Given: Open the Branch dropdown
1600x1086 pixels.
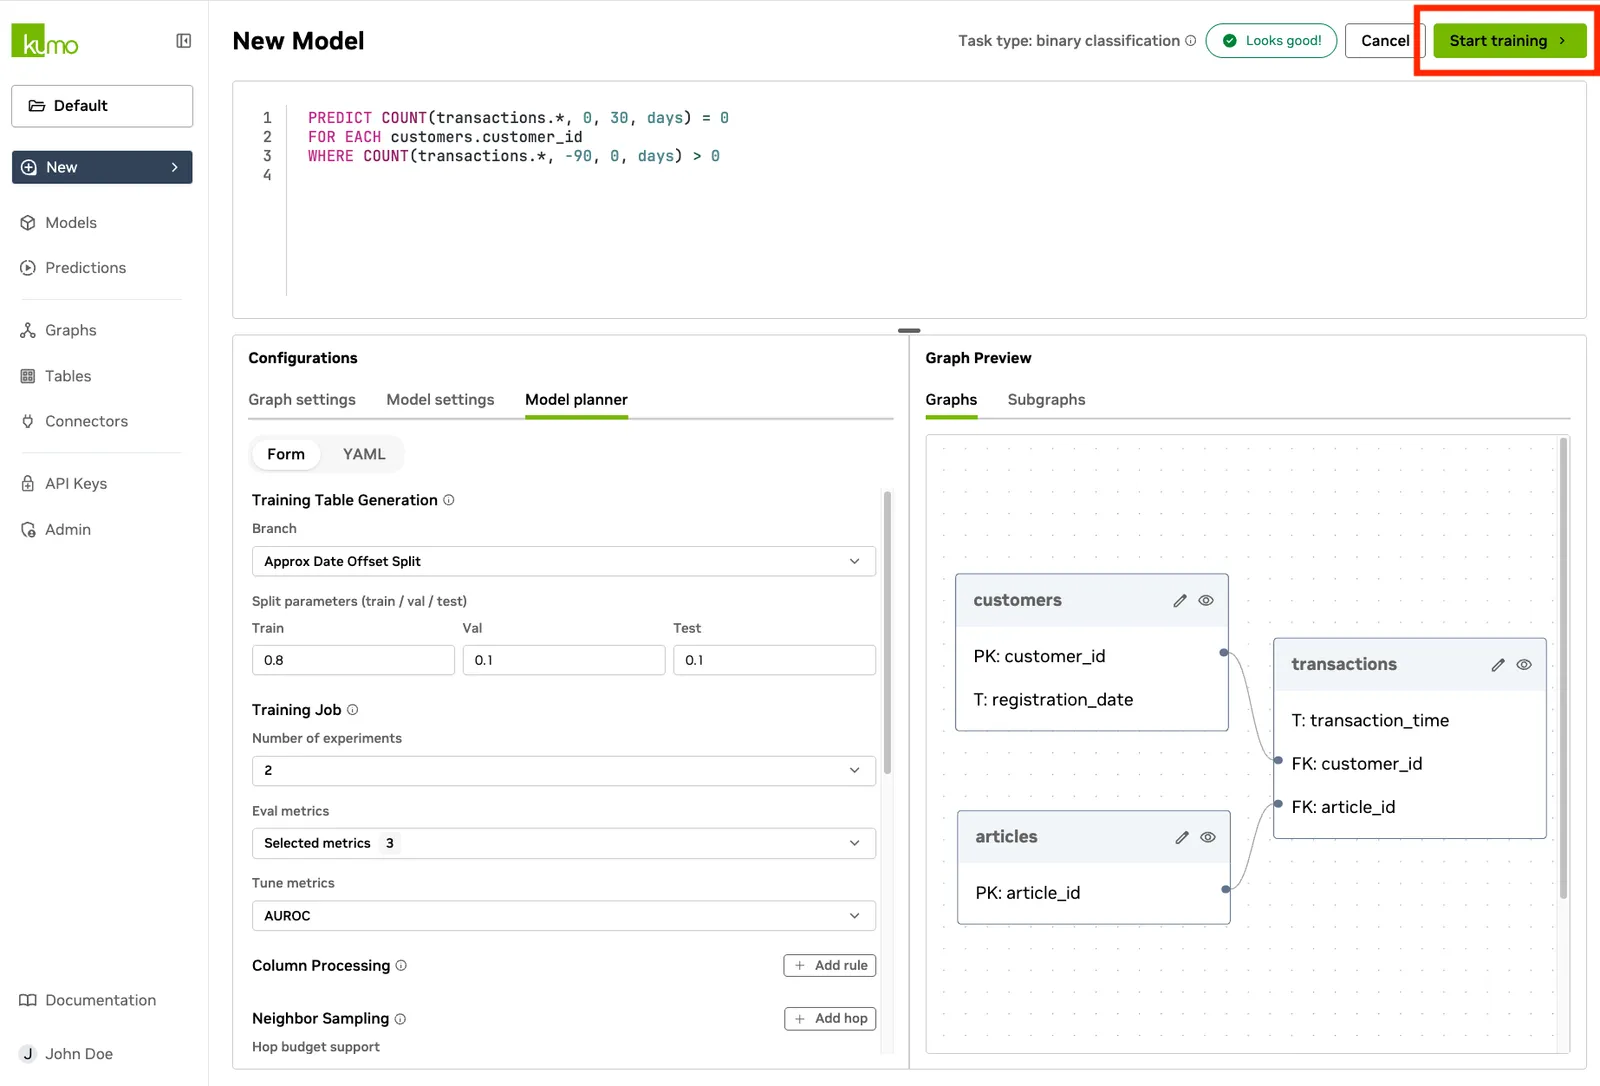Looking at the screenshot, I should point(564,561).
